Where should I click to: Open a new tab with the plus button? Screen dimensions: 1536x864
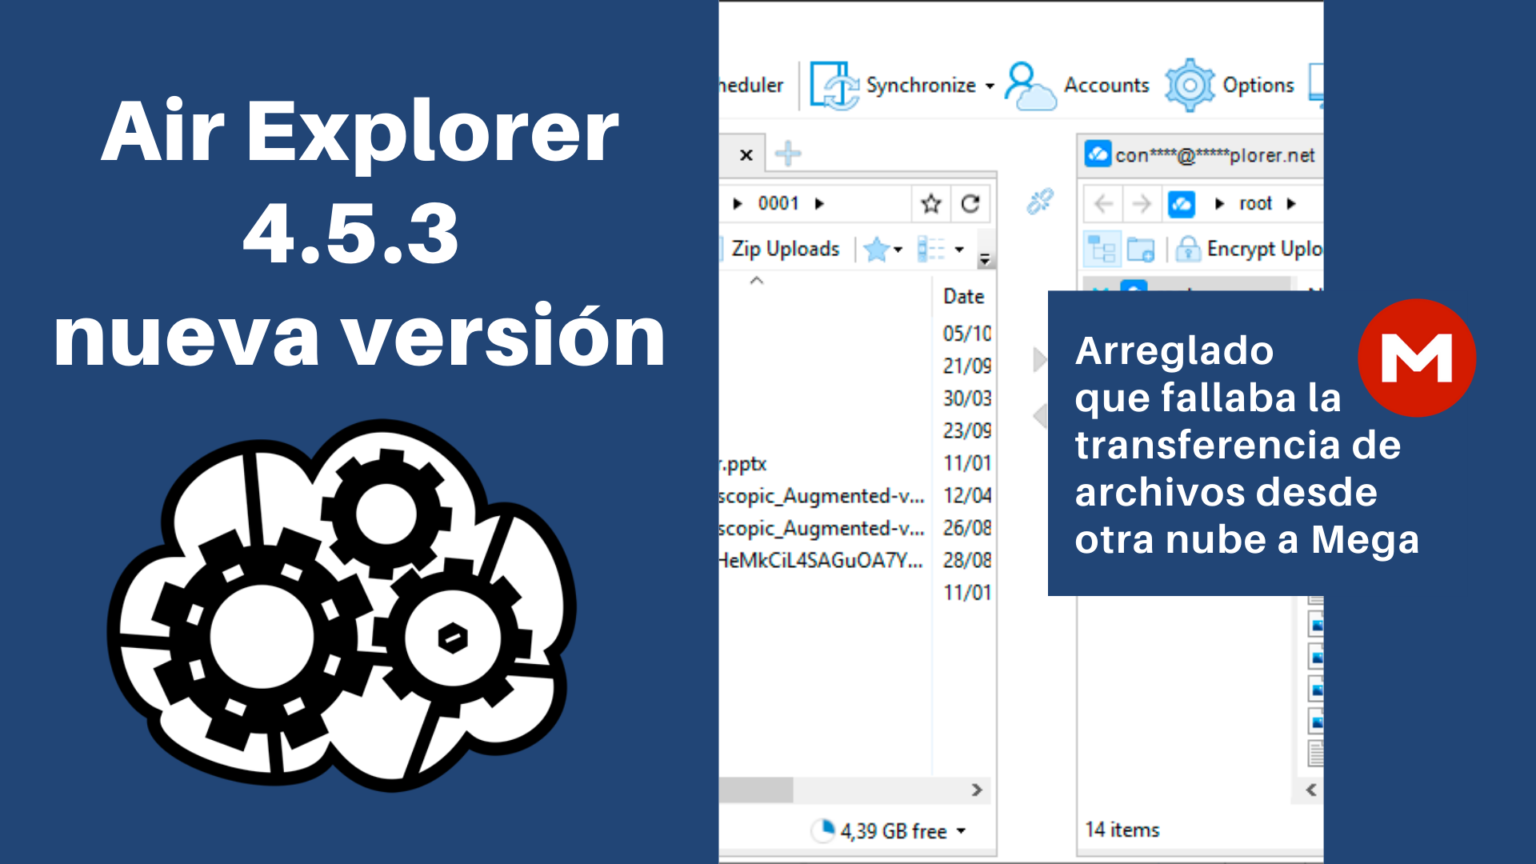[788, 154]
